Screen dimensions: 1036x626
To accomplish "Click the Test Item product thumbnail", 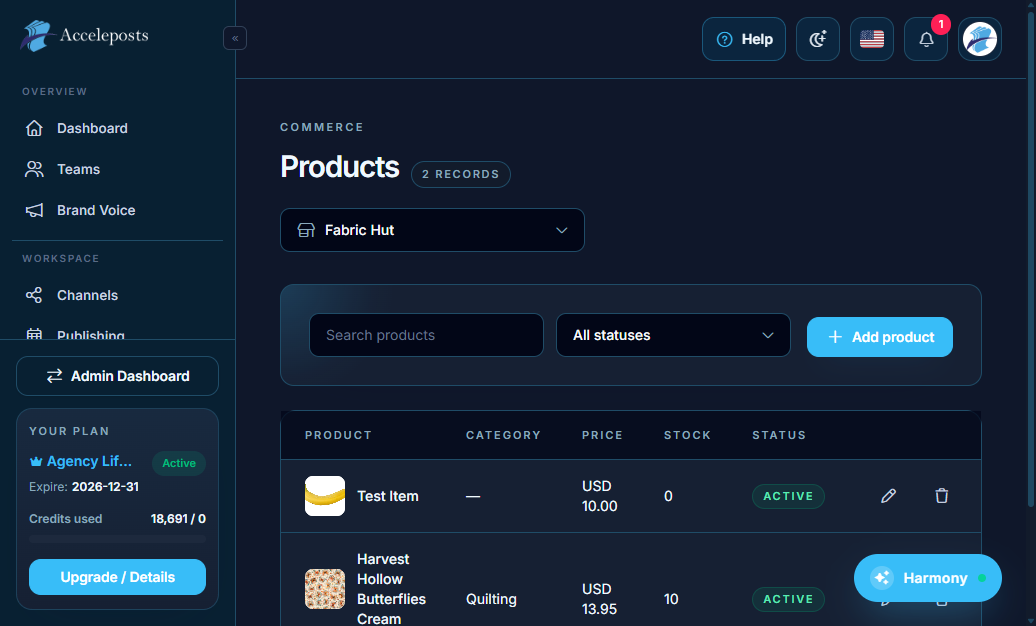I will [324, 496].
